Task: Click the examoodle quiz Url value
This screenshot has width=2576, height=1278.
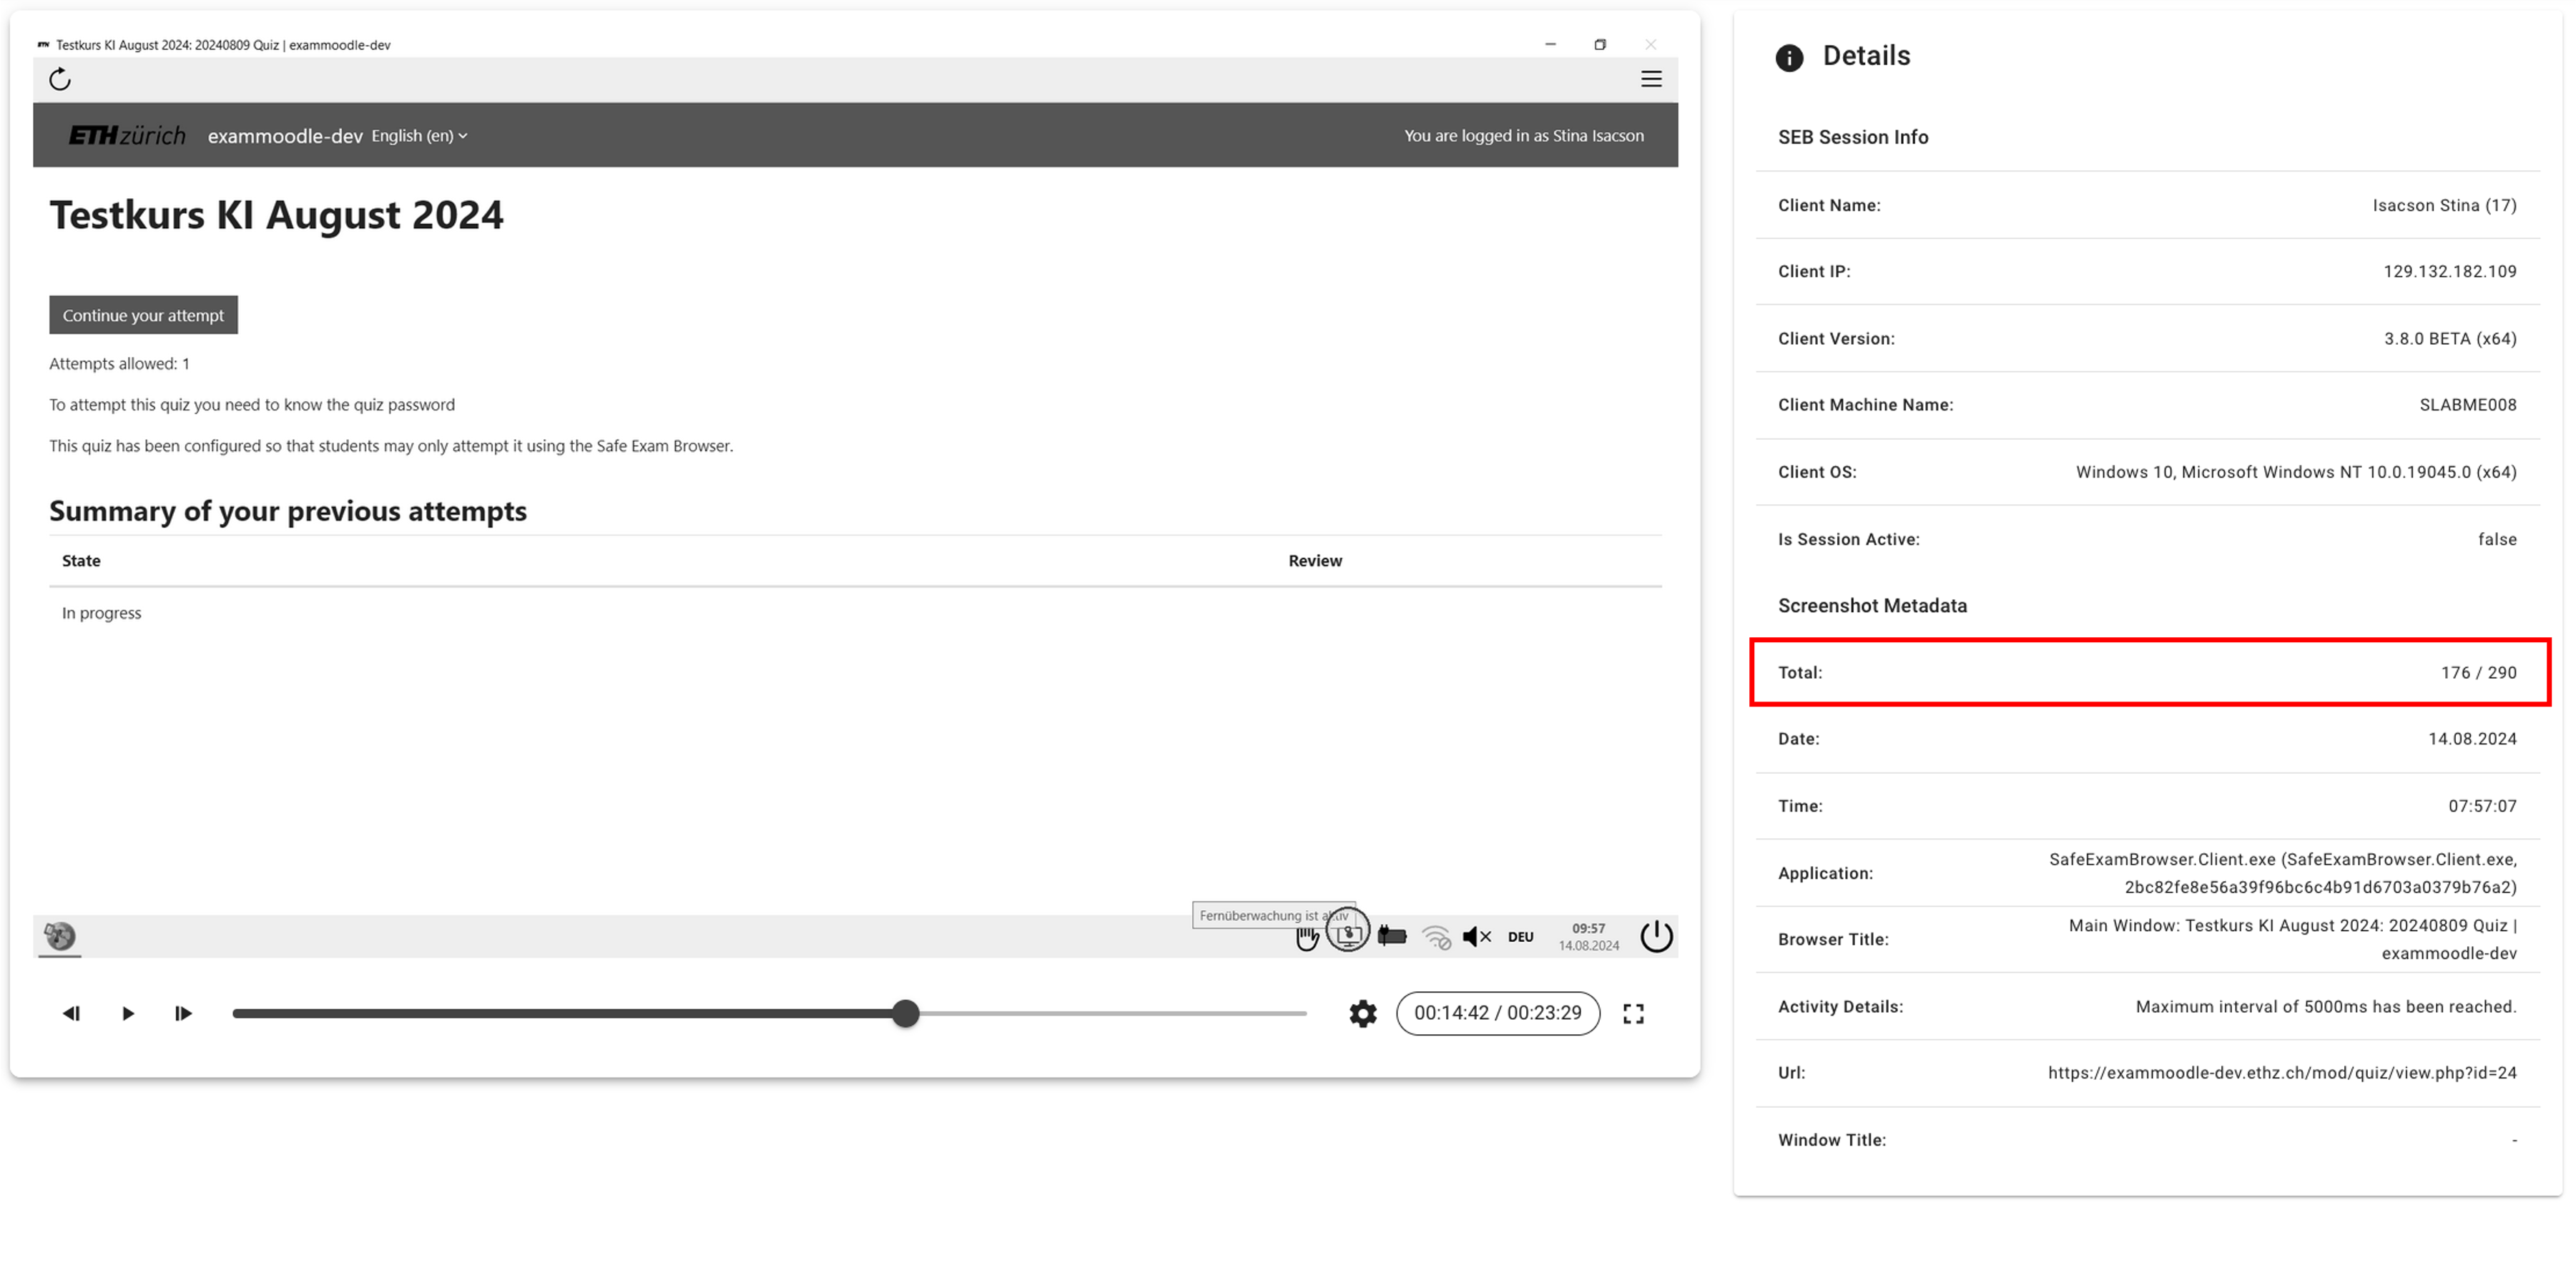Action: point(2282,1072)
